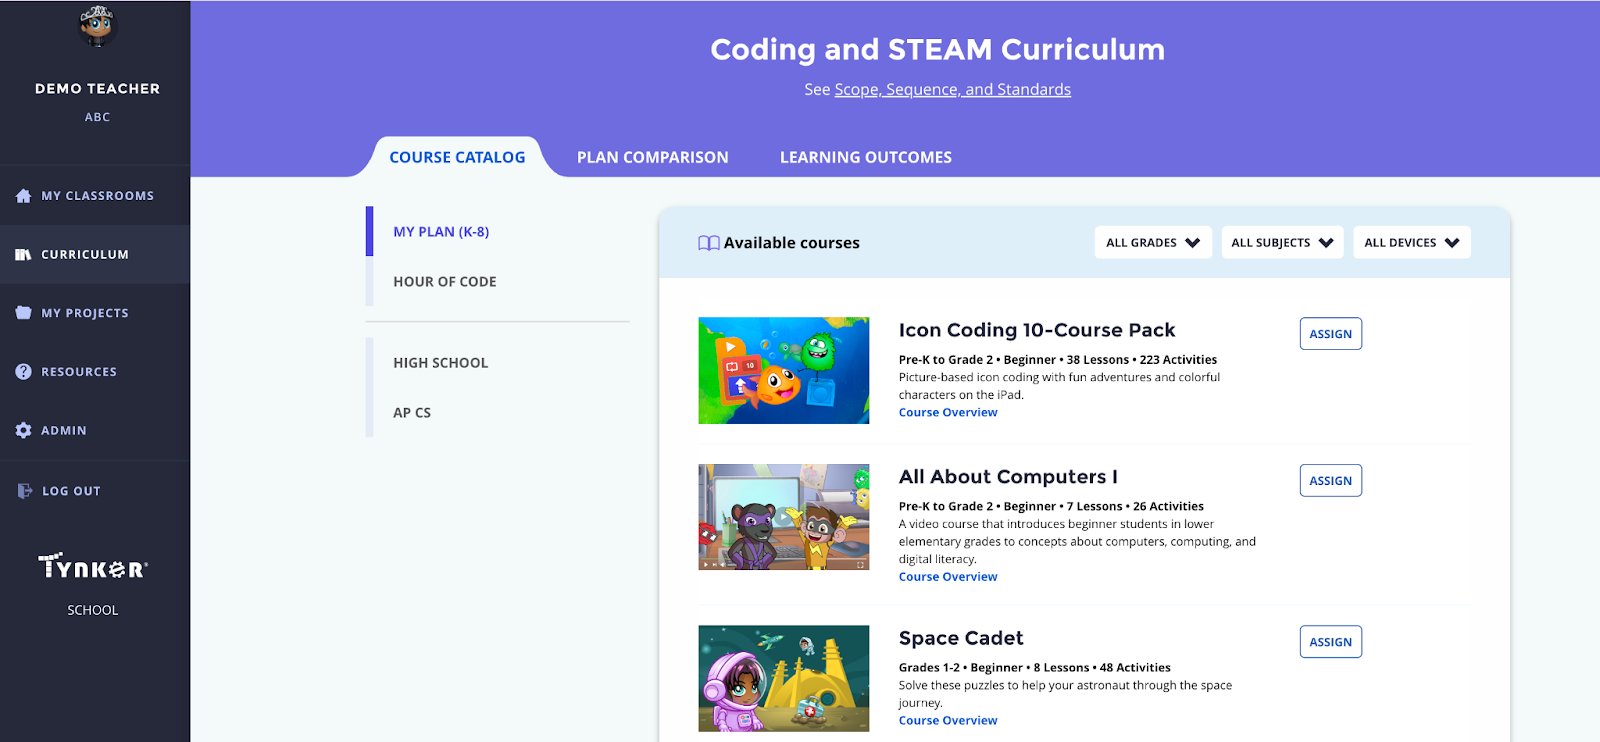Click the Available courses heading
This screenshot has width=1600, height=742.
(792, 243)
